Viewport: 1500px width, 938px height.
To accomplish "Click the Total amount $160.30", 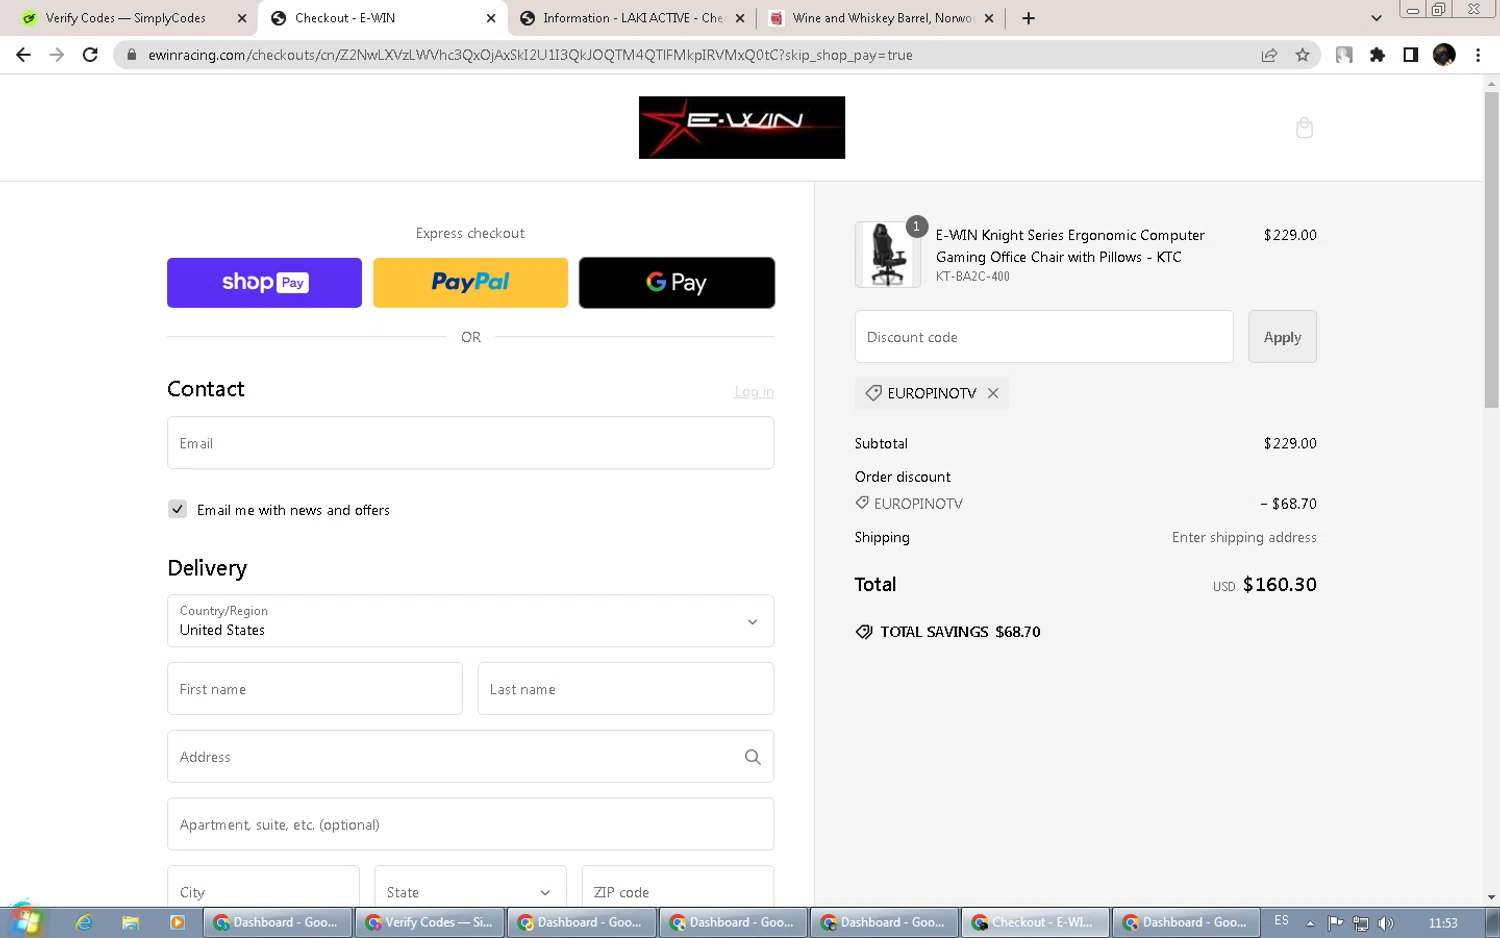I will click(1279, 585).
